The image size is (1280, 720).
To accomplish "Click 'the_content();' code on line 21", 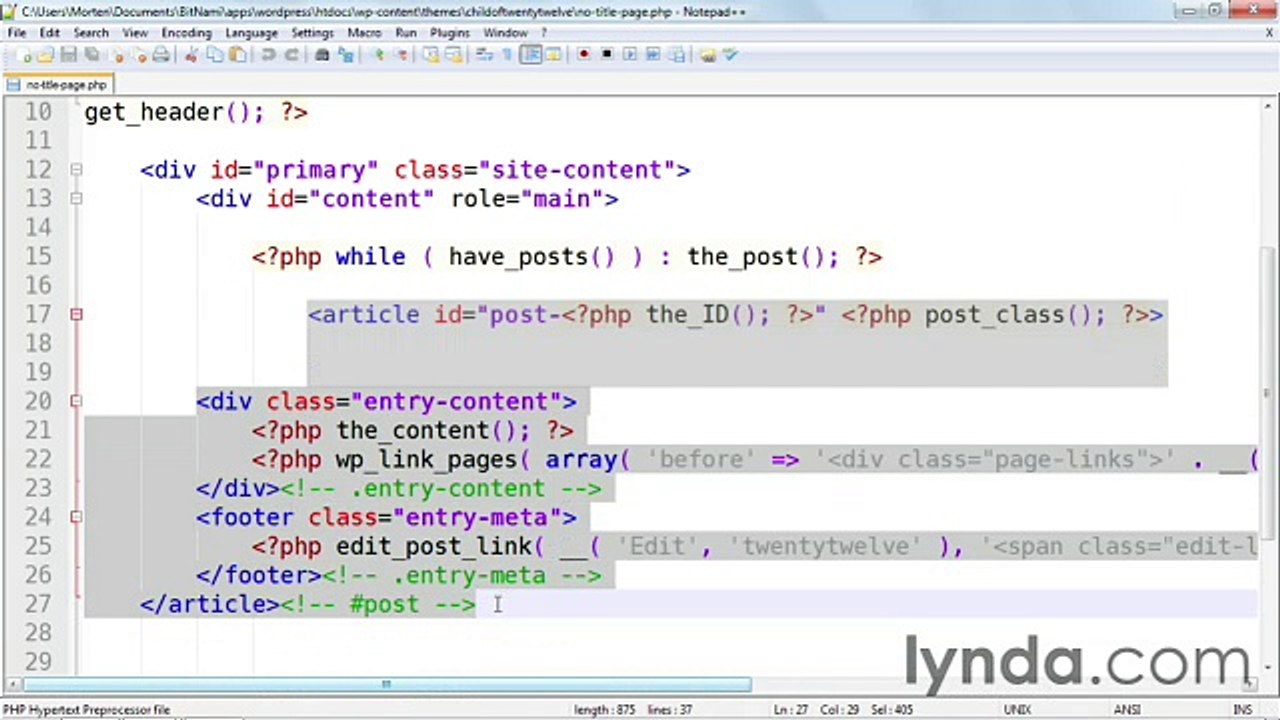I will (x=433, y=431).
